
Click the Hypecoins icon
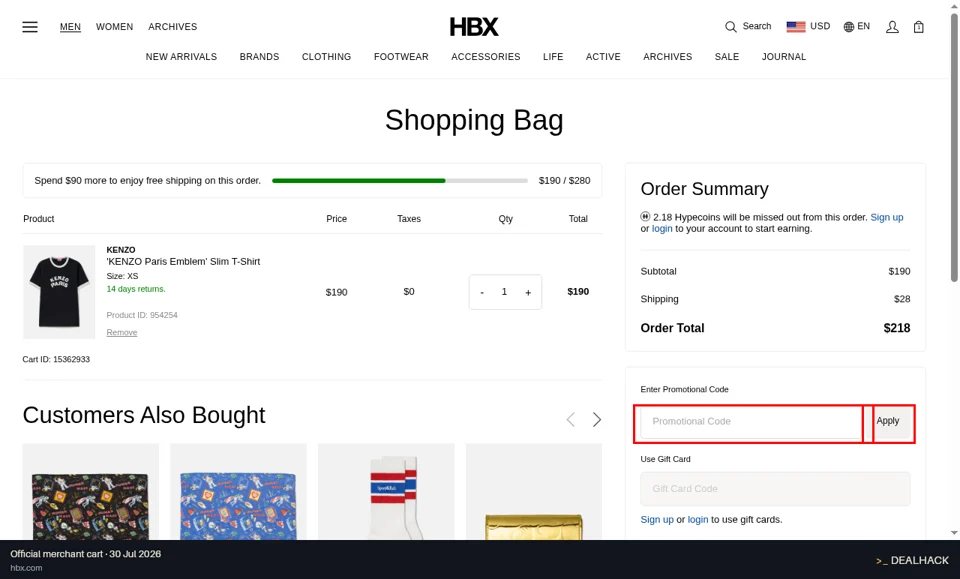[x=645, y=217]
